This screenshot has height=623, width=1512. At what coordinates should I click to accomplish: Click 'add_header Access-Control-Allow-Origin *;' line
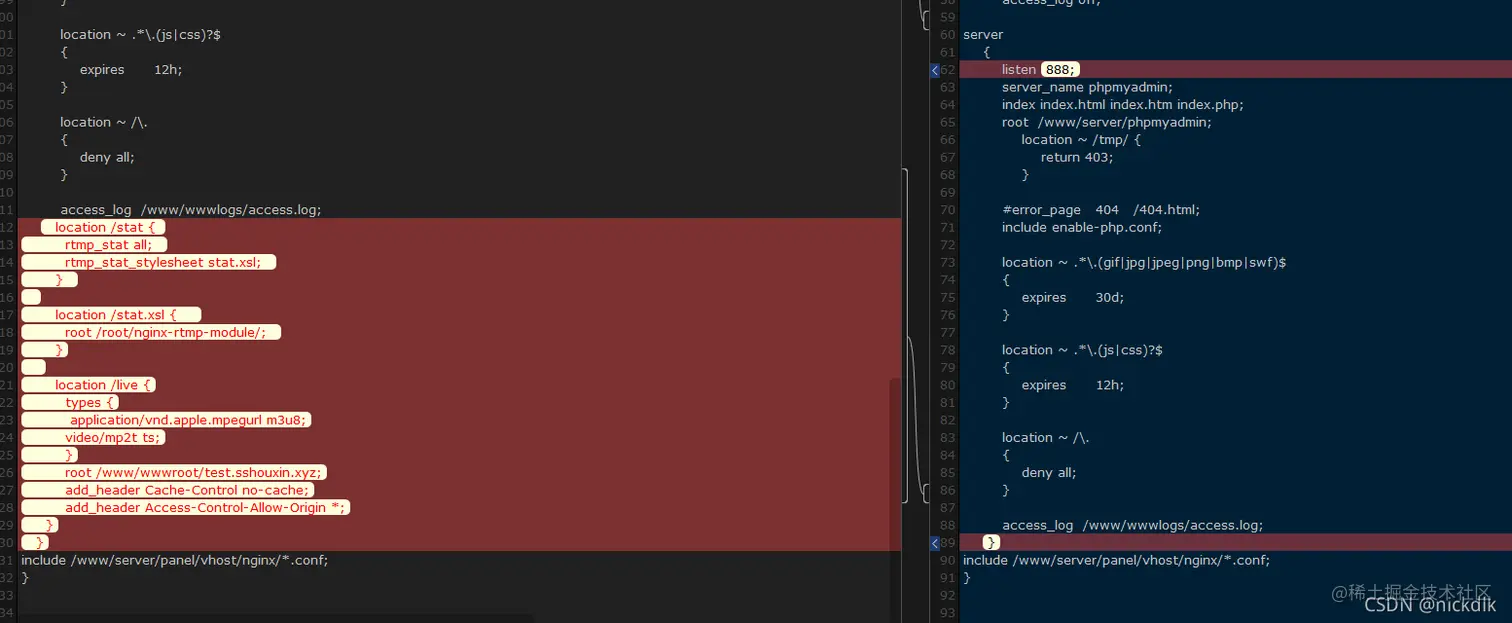tap(207, 507)
